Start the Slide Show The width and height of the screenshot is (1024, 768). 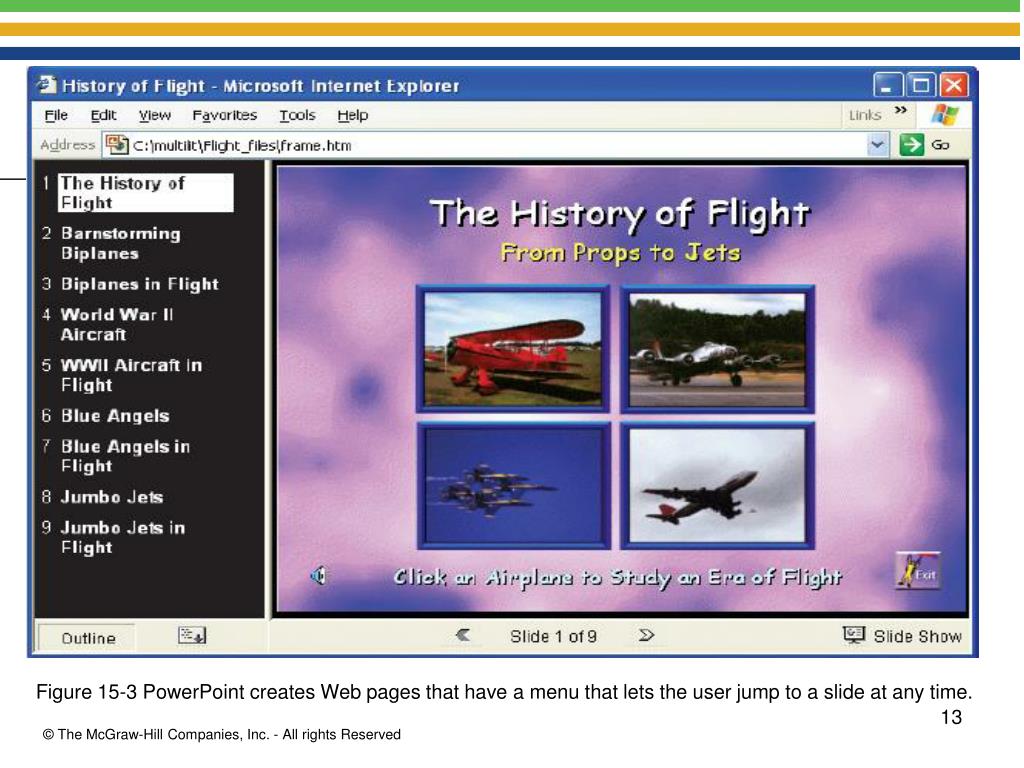pos(903,635)
